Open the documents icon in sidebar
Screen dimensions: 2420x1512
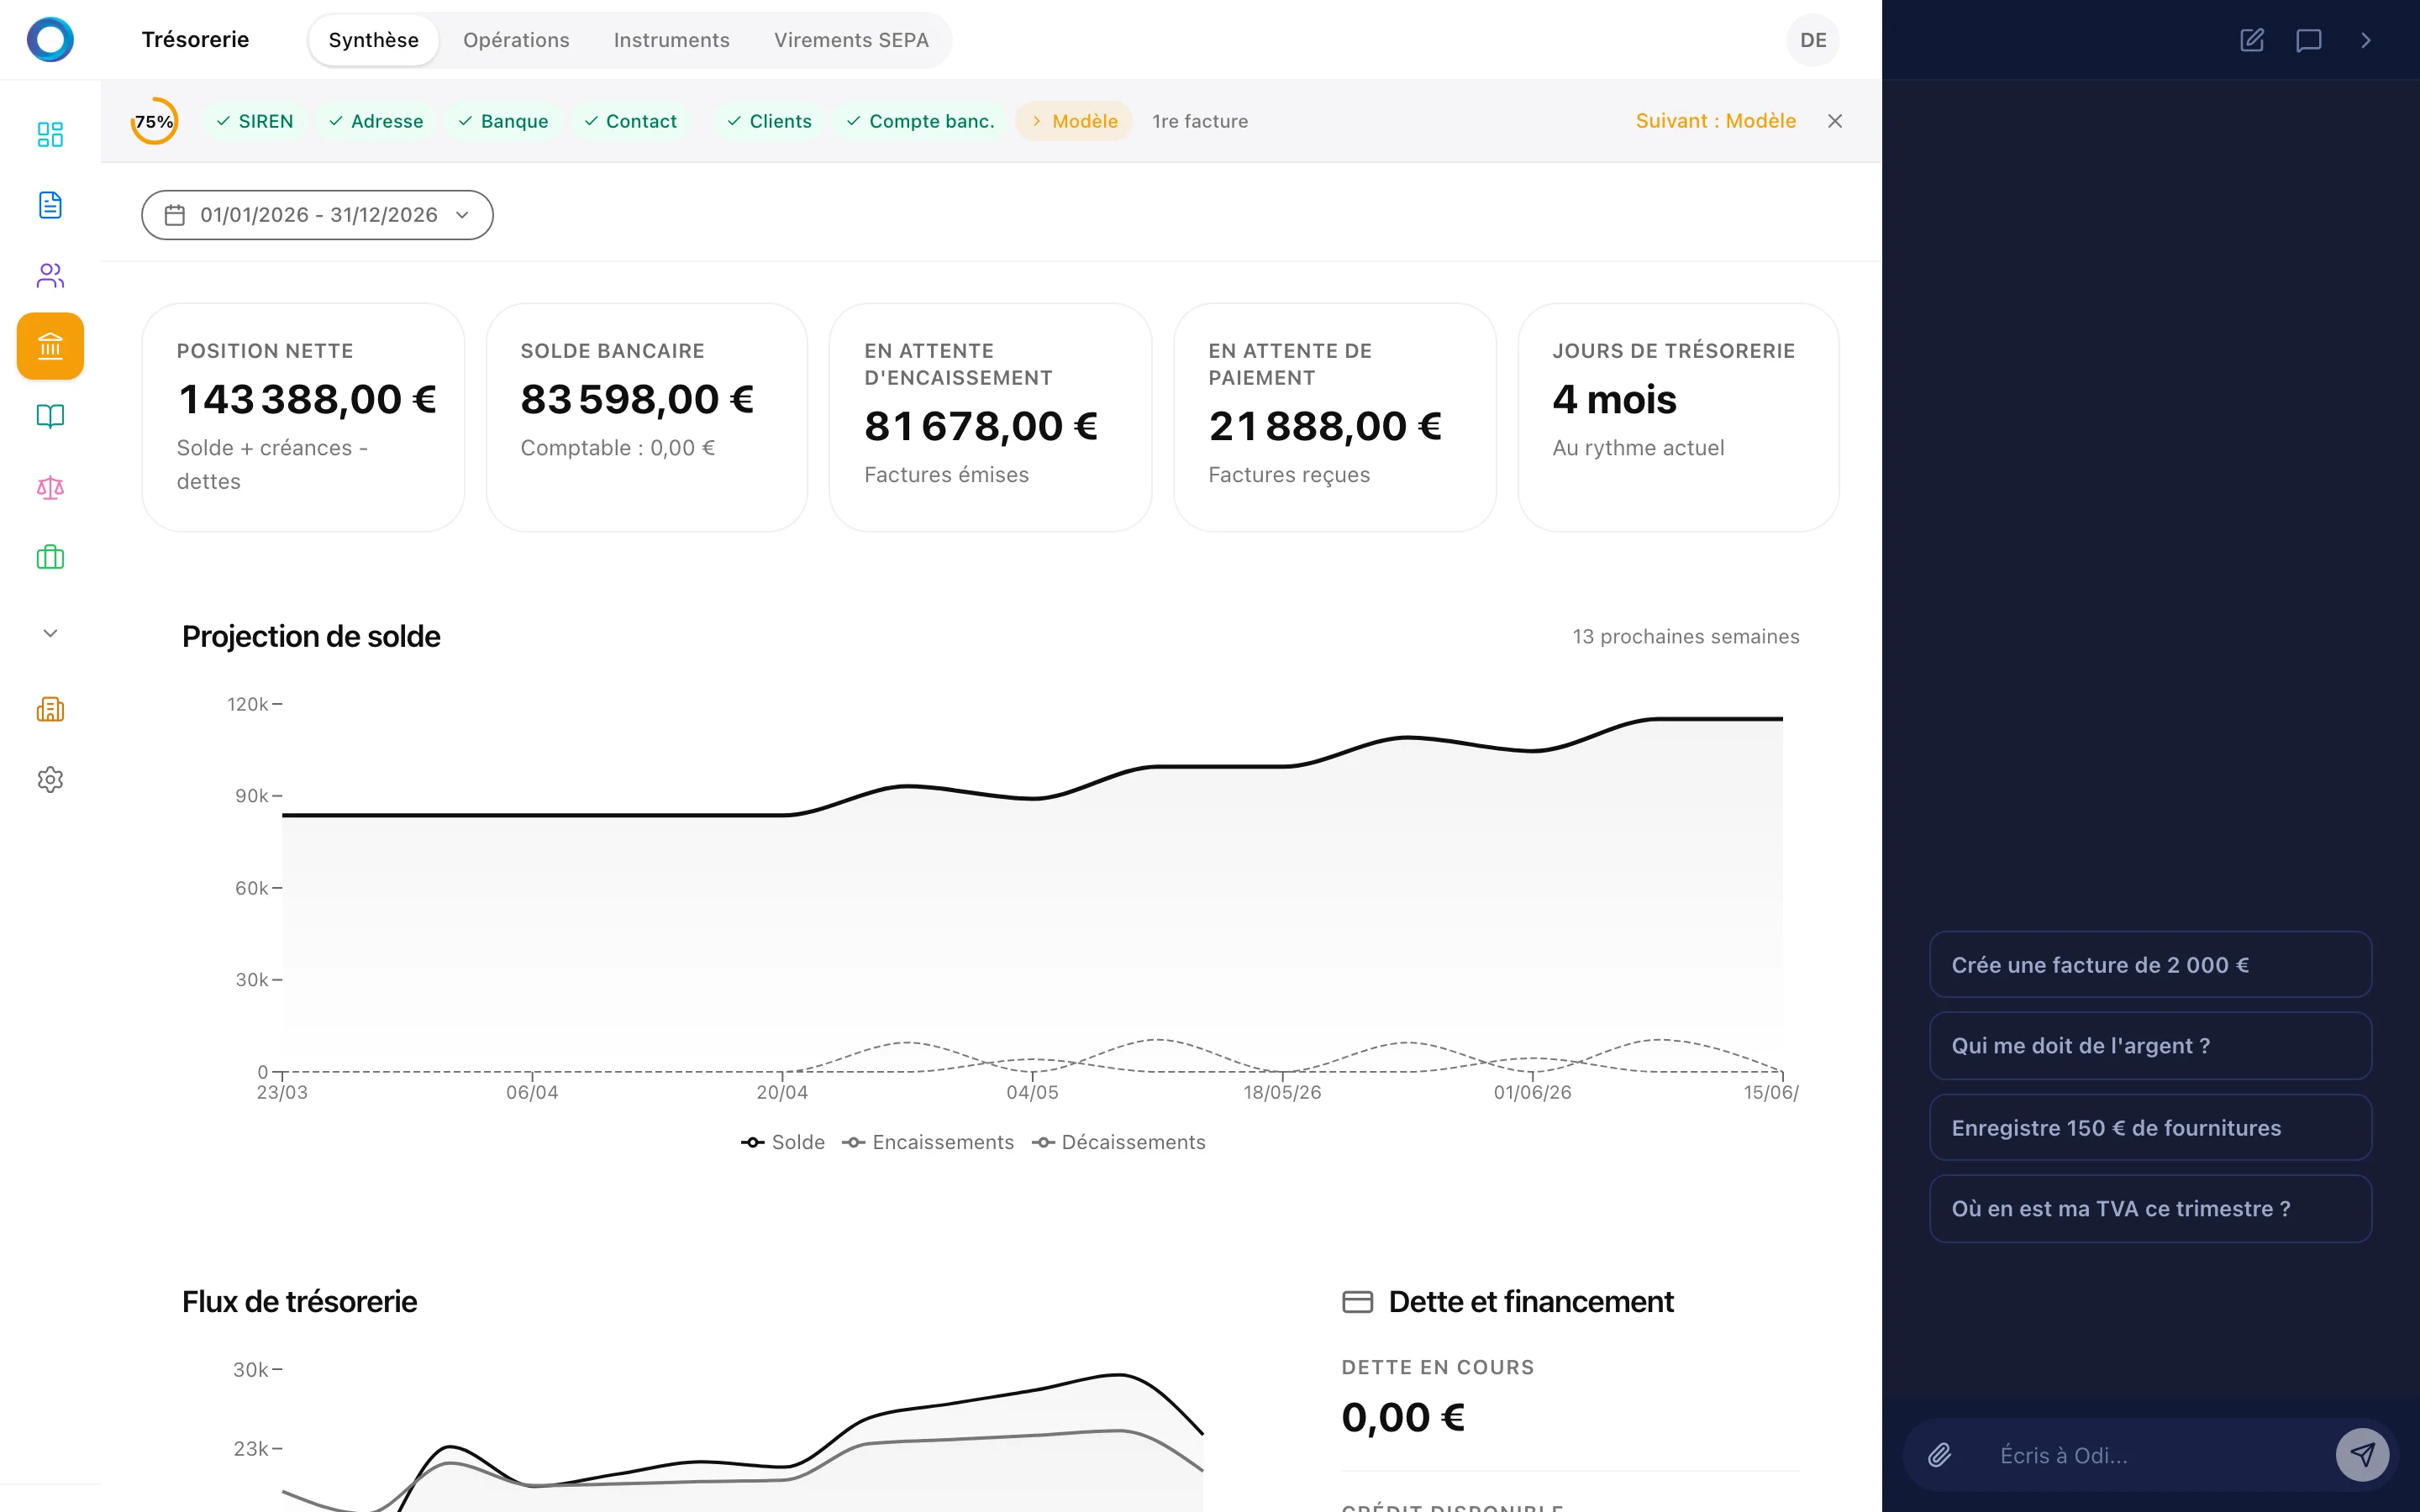[50, 205]
